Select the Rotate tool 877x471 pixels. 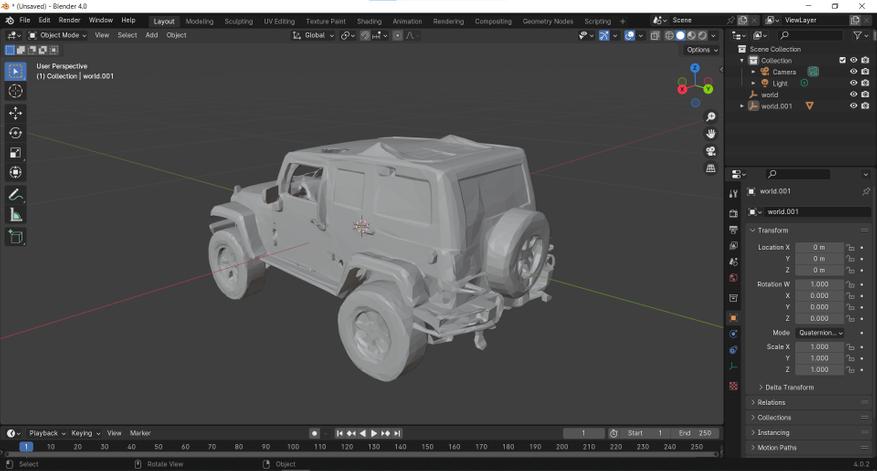(15, 133)
